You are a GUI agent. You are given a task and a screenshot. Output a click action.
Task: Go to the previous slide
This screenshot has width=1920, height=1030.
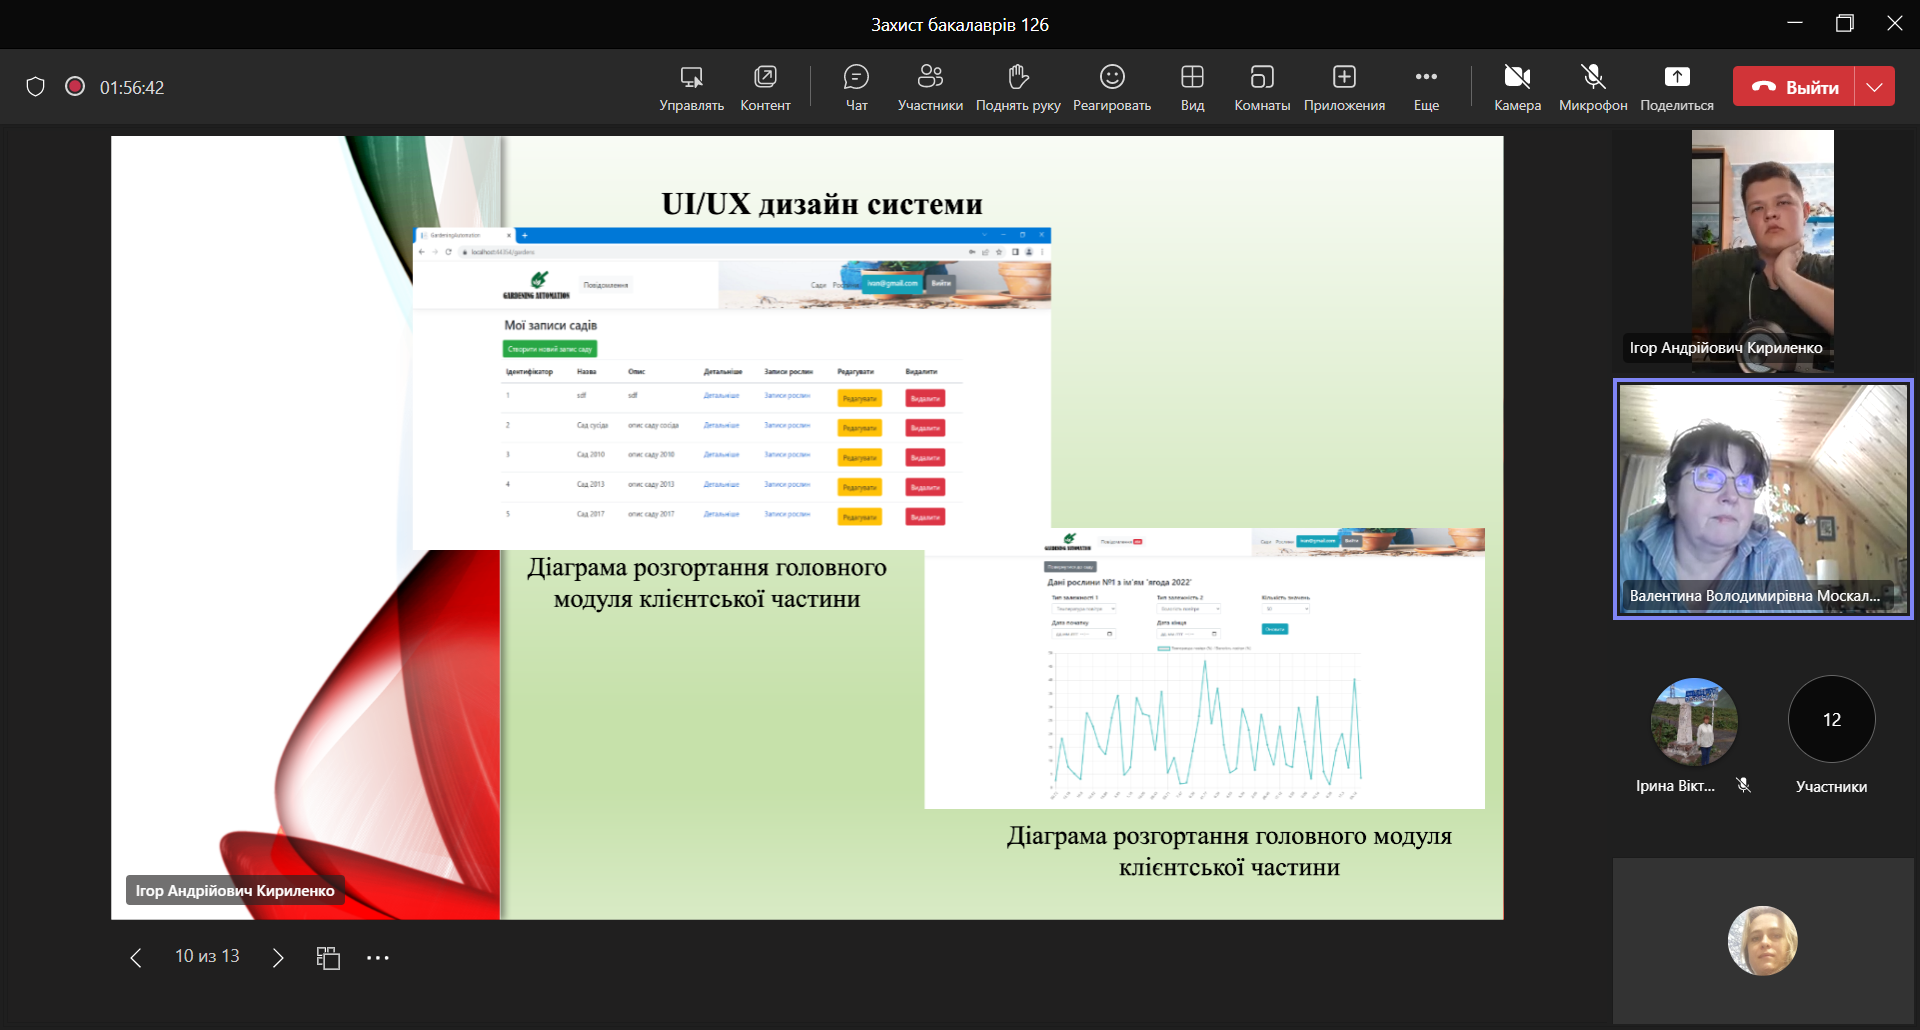(x=136, y=958)
